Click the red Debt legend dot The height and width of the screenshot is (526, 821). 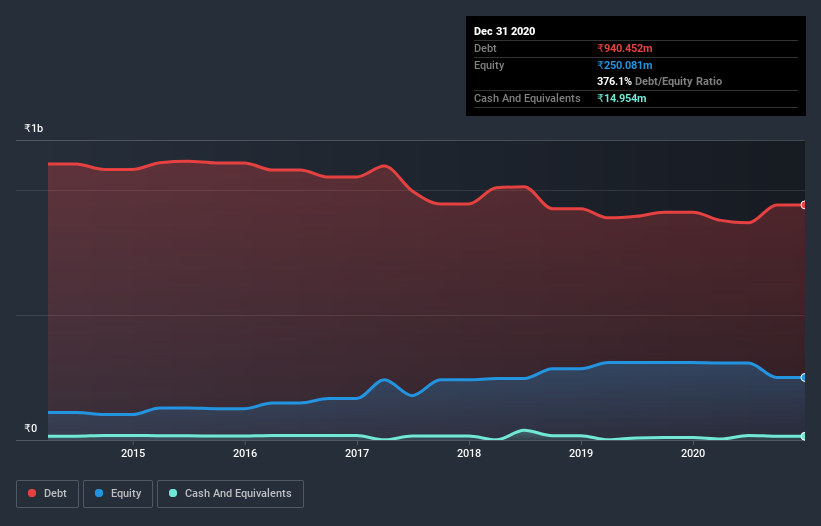pyautogui.click(x=32, y=493)
